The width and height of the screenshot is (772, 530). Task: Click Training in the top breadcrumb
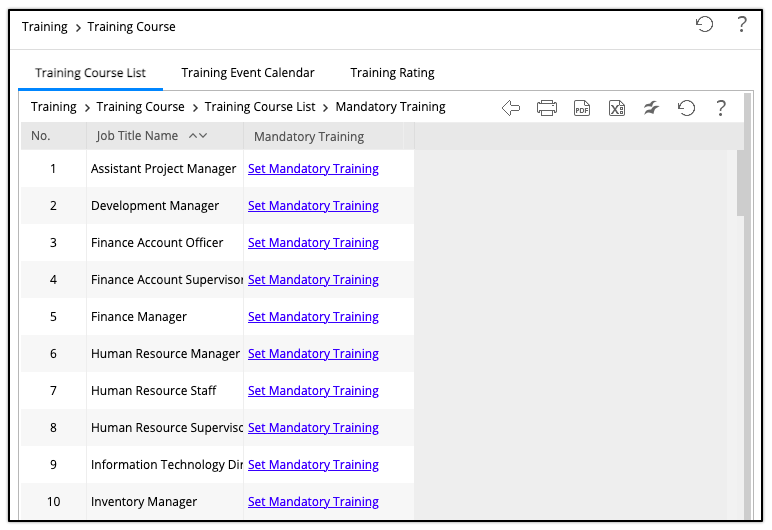click(x=44, y=27)
